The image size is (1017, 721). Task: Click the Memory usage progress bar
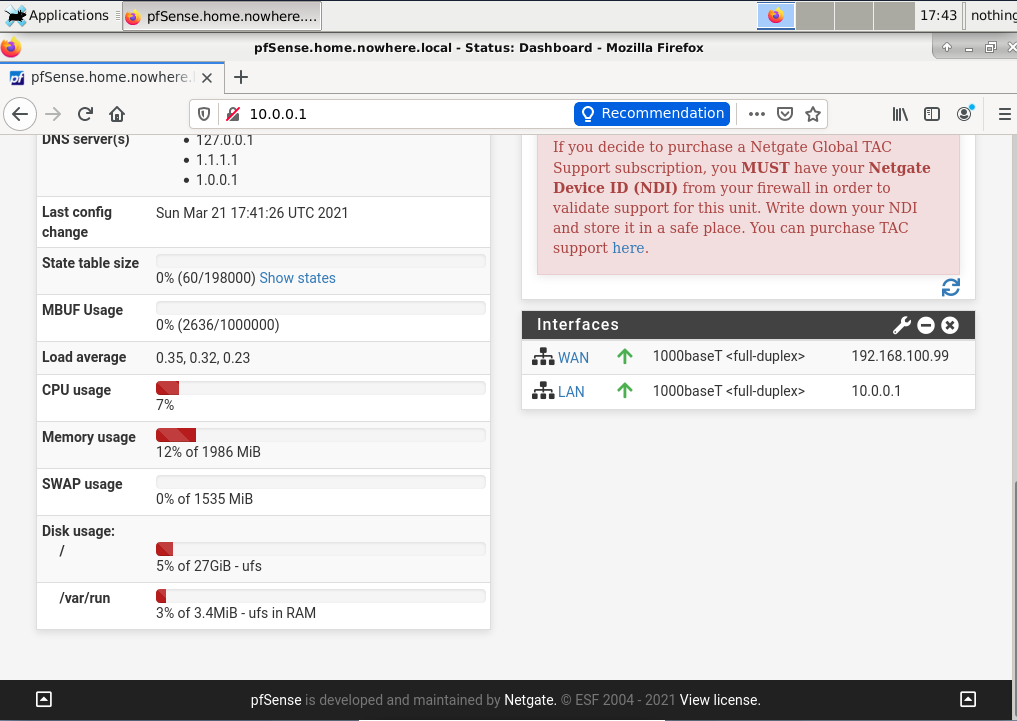coord(320,435)
